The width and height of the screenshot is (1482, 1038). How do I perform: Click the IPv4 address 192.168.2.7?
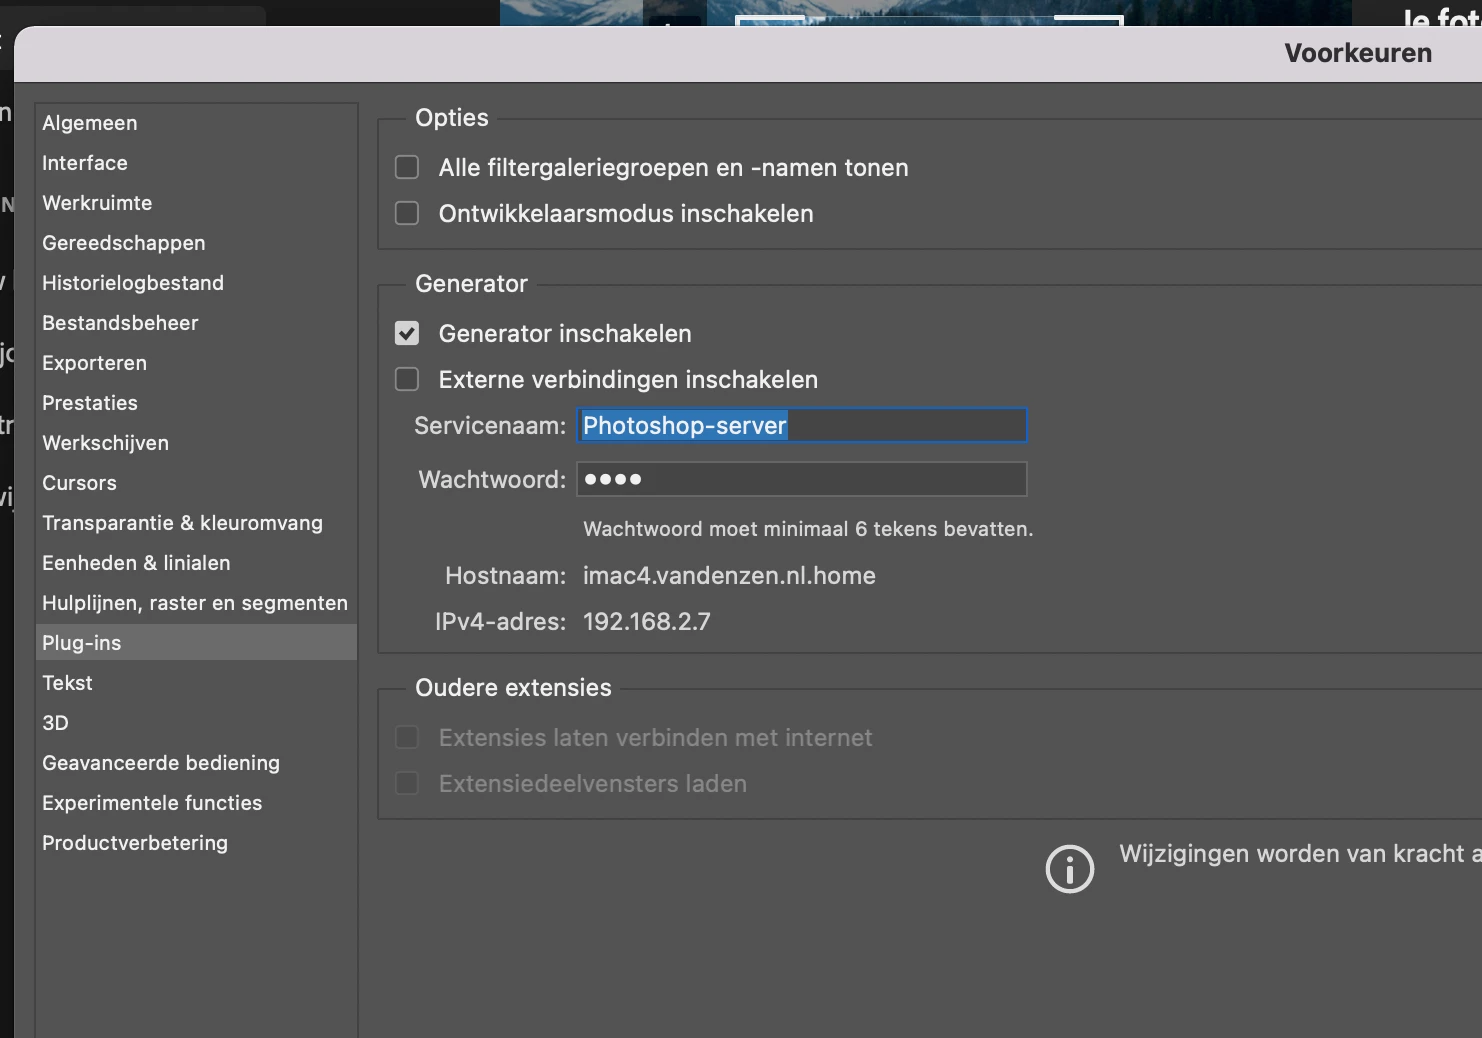pos(647,622)
